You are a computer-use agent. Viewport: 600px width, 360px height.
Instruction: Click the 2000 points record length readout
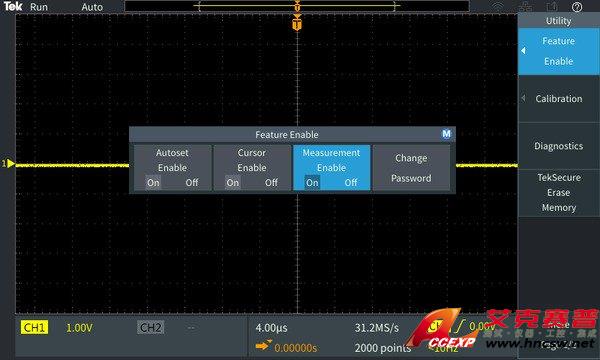click(383, 348)
